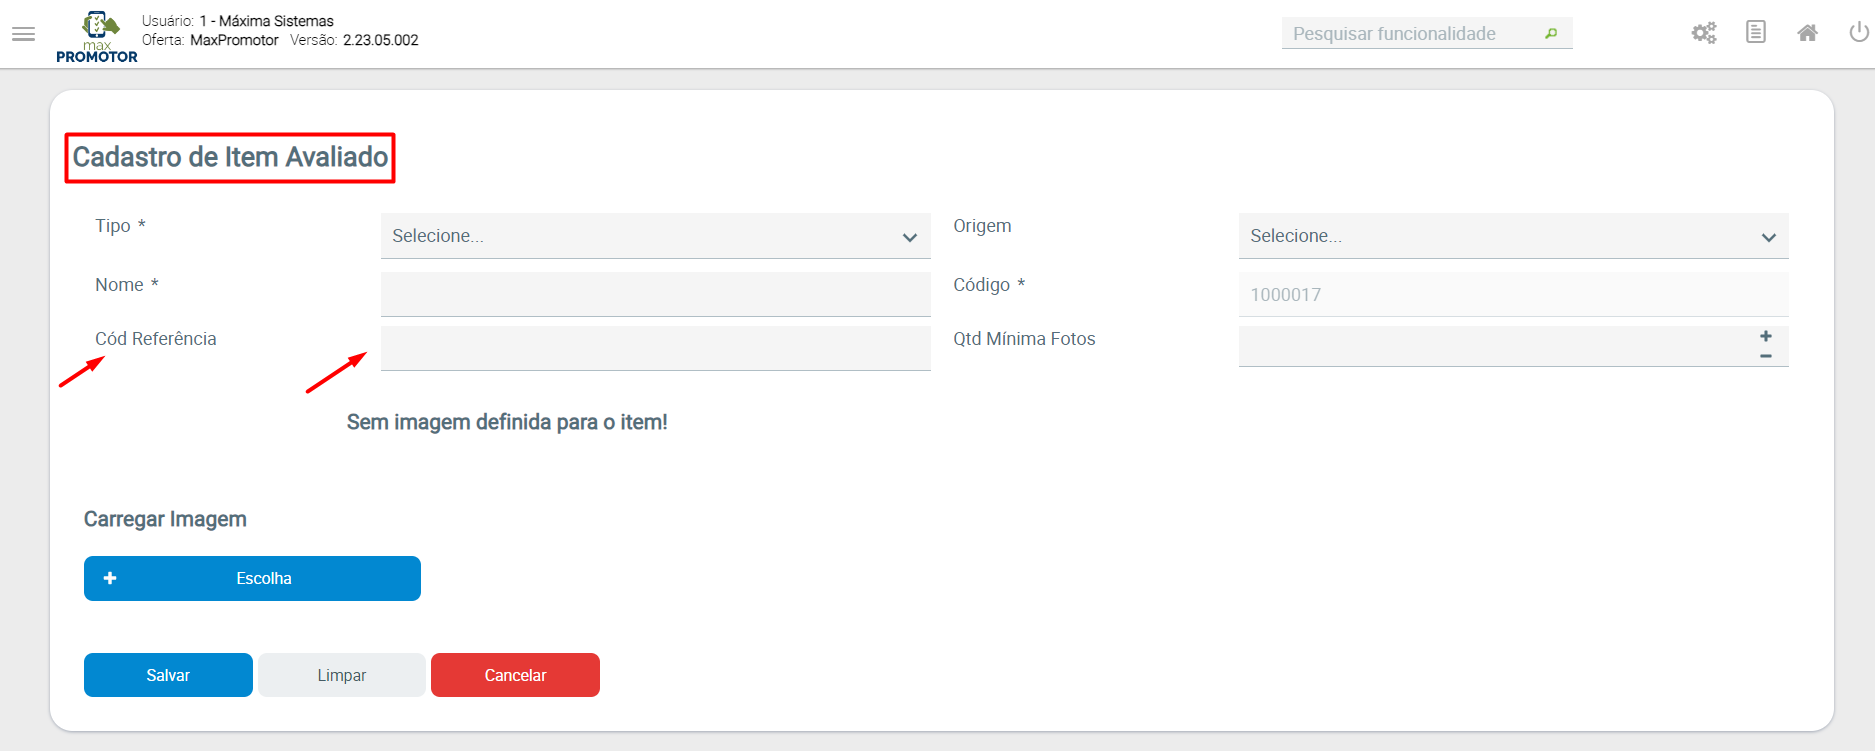Log out with the power icon
This screenshot has width=1875, height=751.
click(x=1859, y=32)
